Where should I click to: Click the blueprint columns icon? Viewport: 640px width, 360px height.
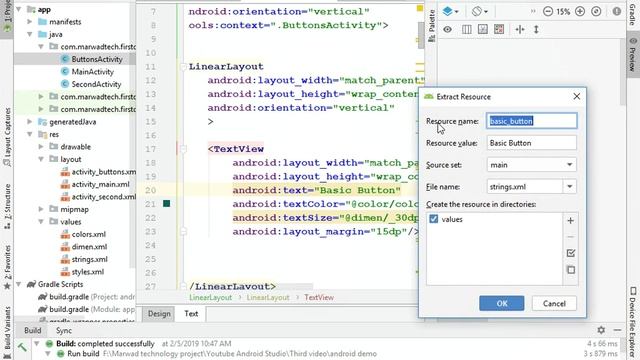click(x=467, y=29)
